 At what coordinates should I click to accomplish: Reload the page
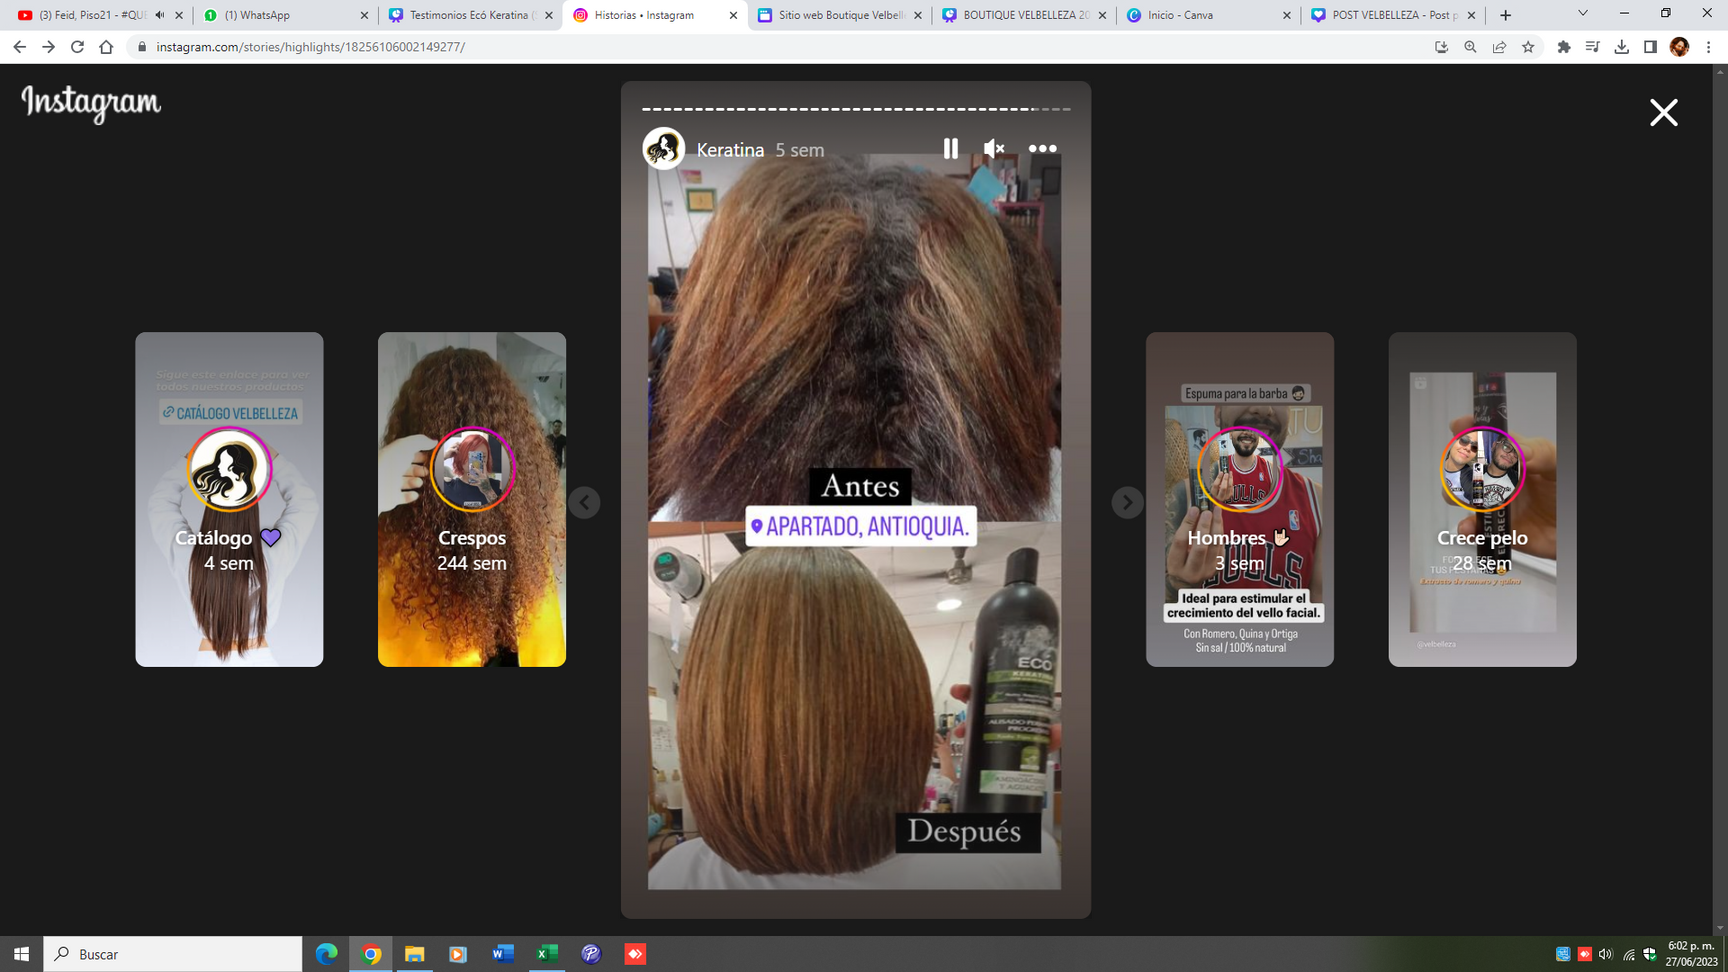[x=77, y=47]
